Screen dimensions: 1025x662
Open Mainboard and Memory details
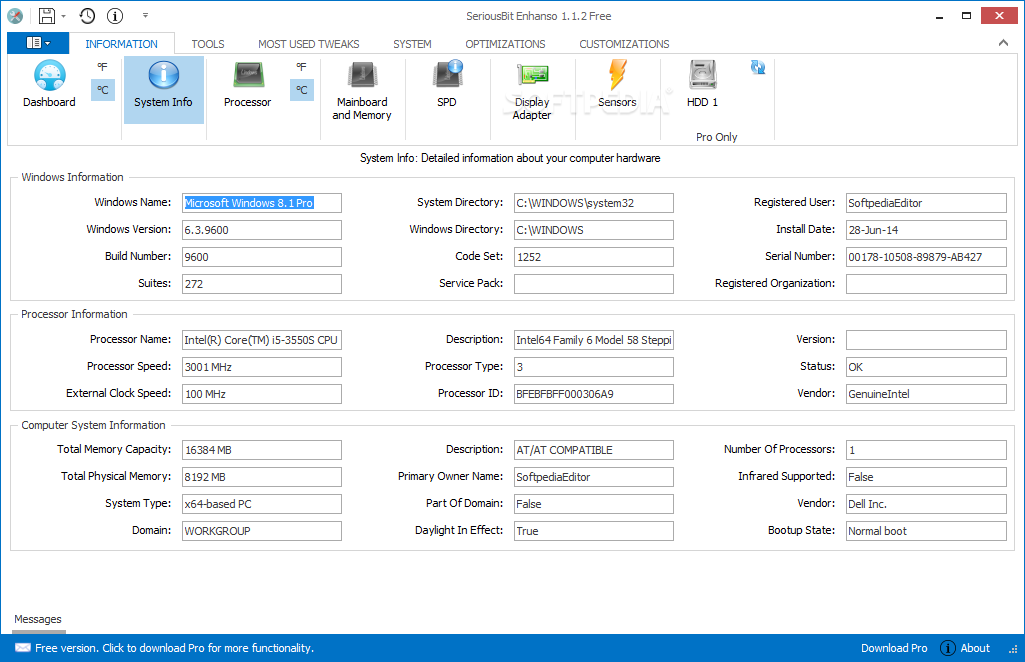[x=361, y=90]
